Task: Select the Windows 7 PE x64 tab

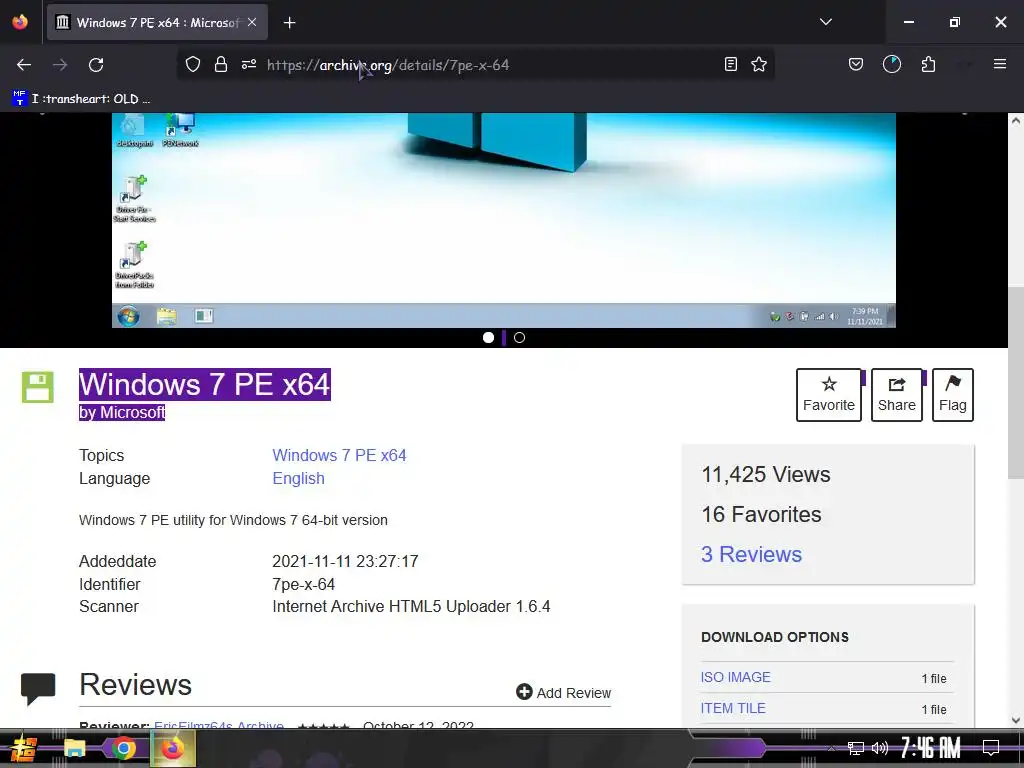Action: pos(157,22)
